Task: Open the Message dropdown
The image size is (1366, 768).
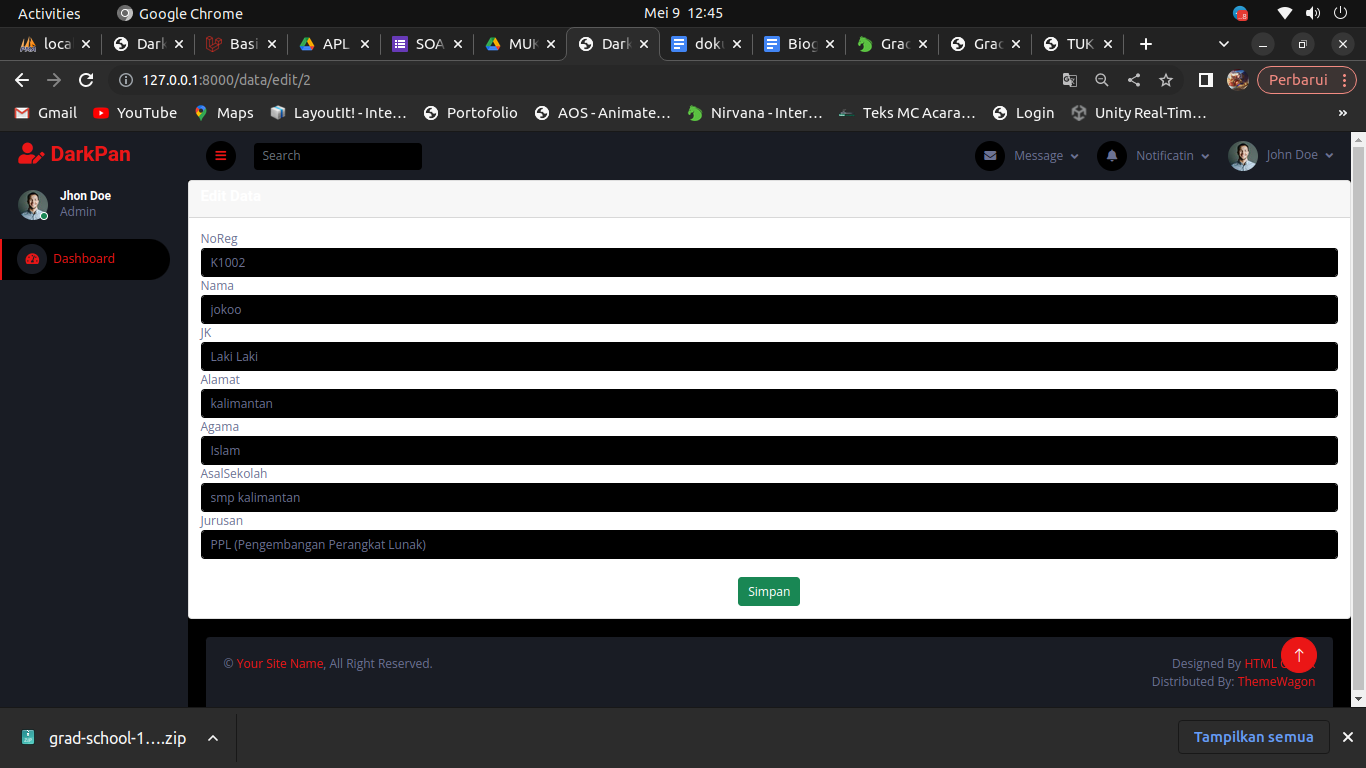Action: (x=1046, y=156)
